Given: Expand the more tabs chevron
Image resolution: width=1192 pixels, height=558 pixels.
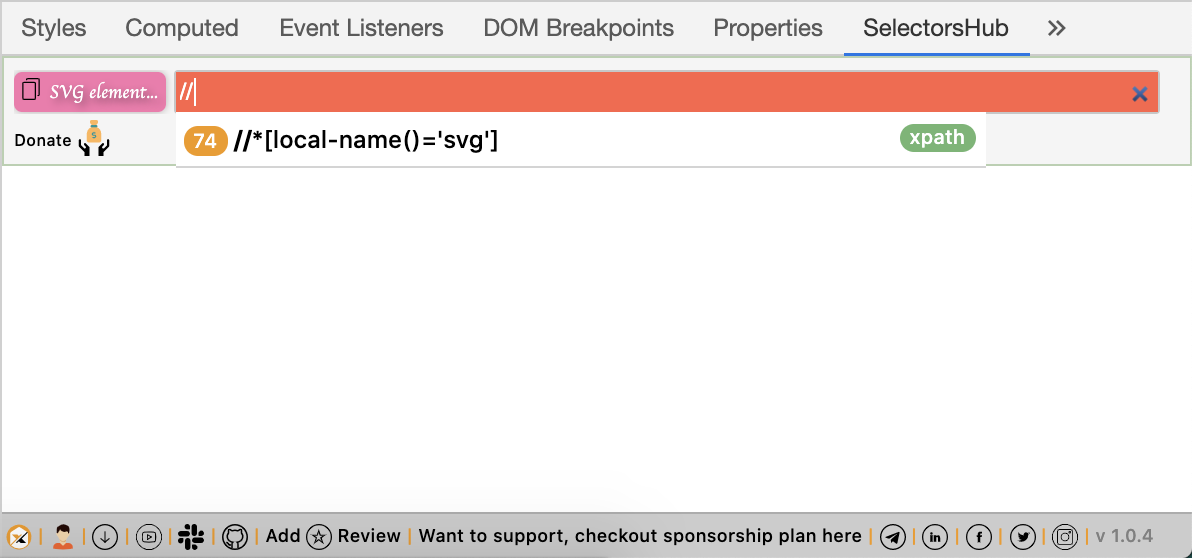Looking at the screenshot, I should (1057, 28).
